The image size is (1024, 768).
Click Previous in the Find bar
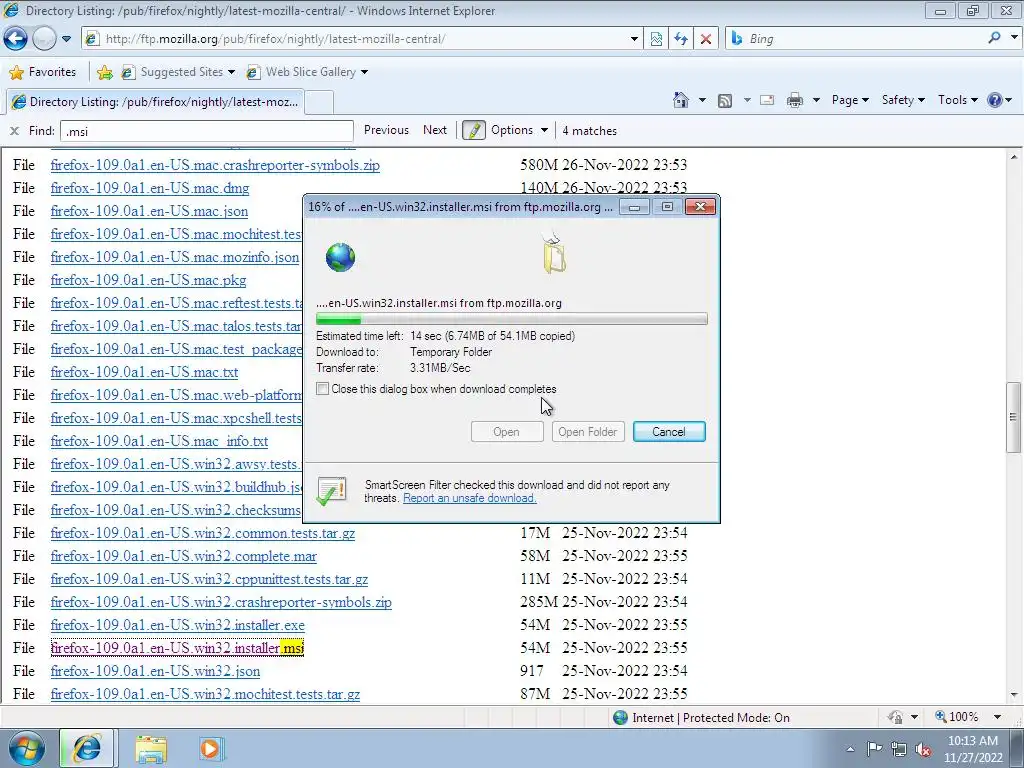click(386, 130)
